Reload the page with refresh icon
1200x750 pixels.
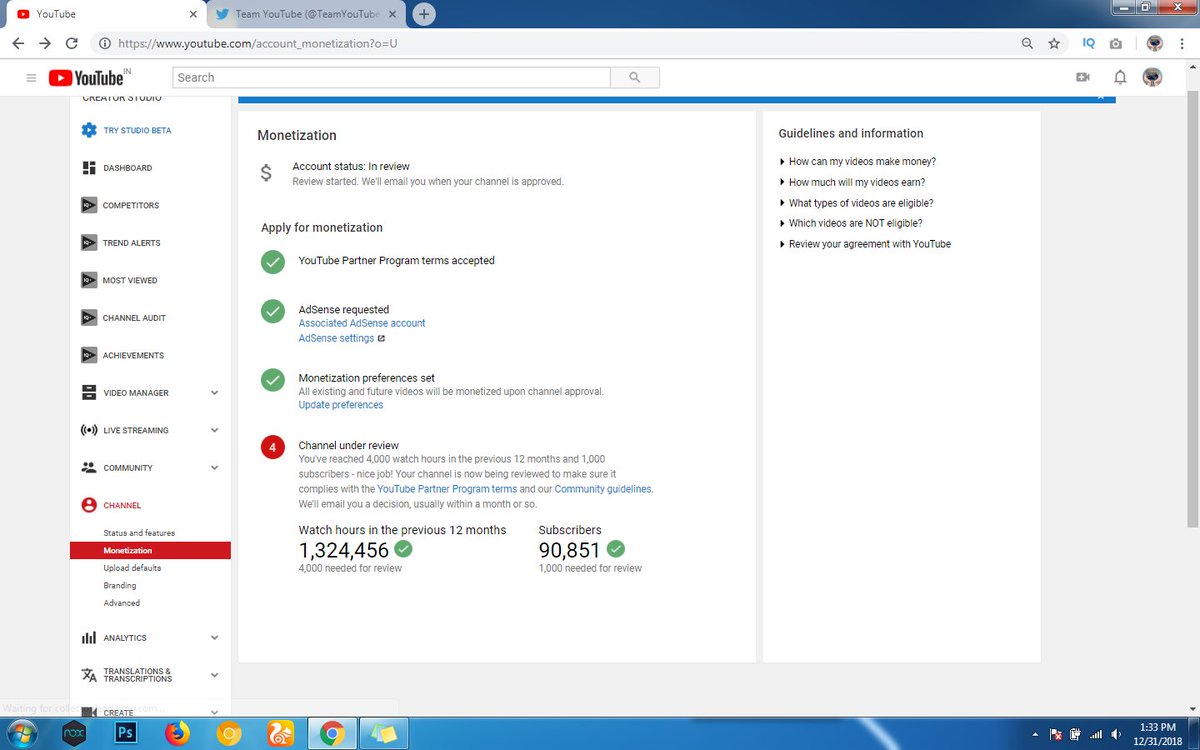(x=71, y=44)
